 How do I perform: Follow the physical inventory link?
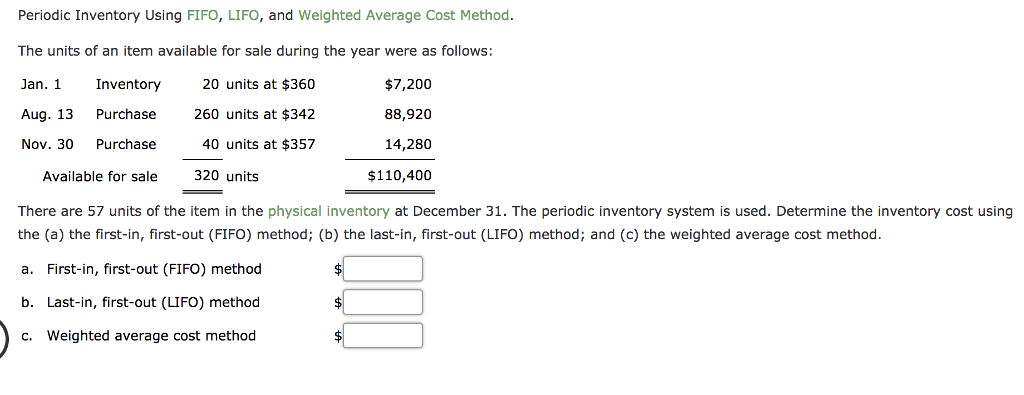coord(328,212)
